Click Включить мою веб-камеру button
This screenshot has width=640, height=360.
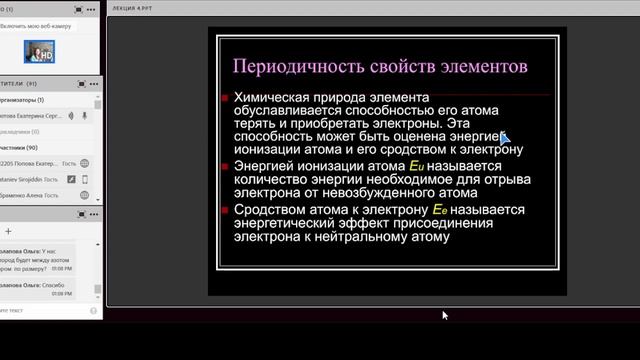(37, 26)
